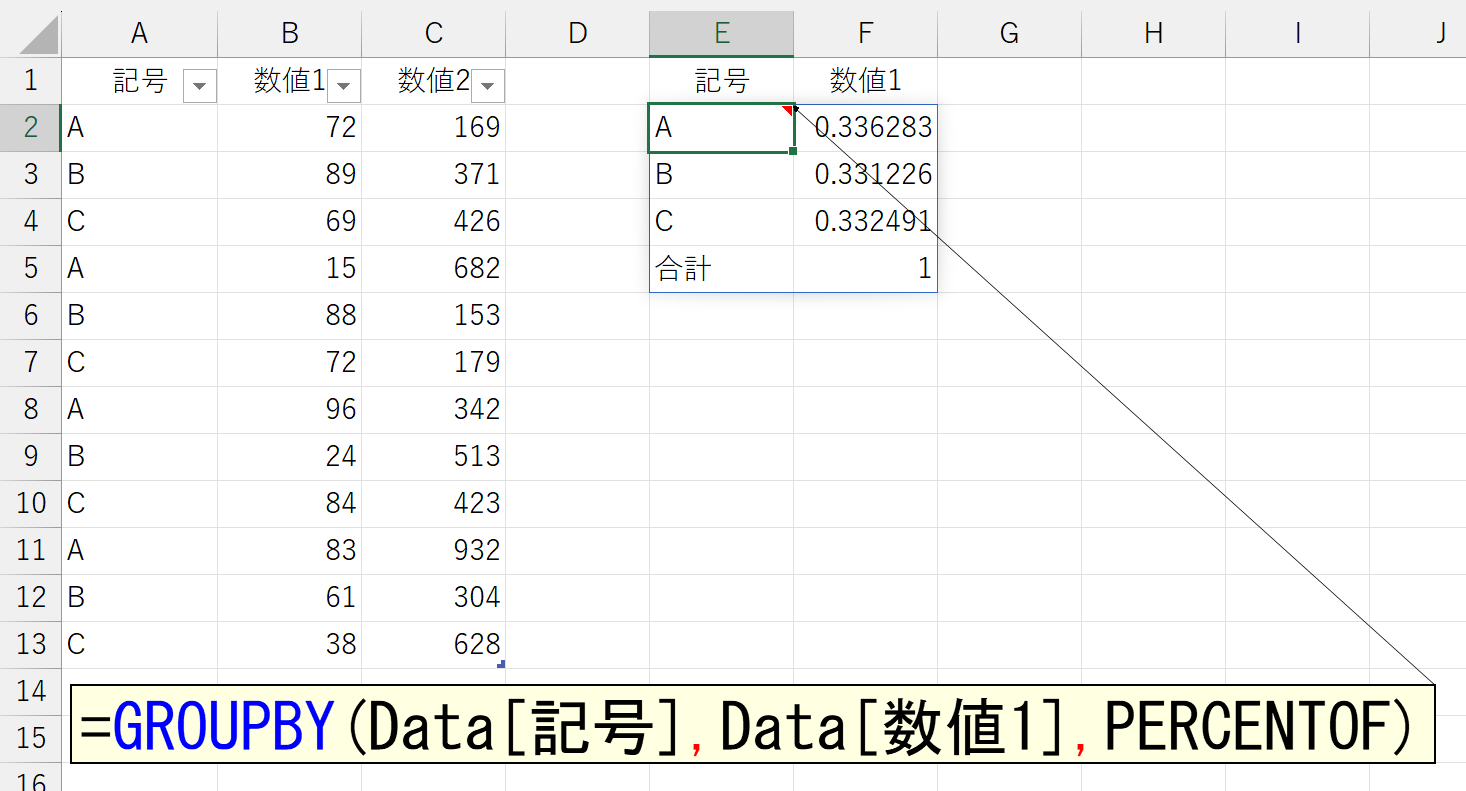The width and height of the screenshot is (1466, 791).
Task: Select column B header
Action: point(290,34)
